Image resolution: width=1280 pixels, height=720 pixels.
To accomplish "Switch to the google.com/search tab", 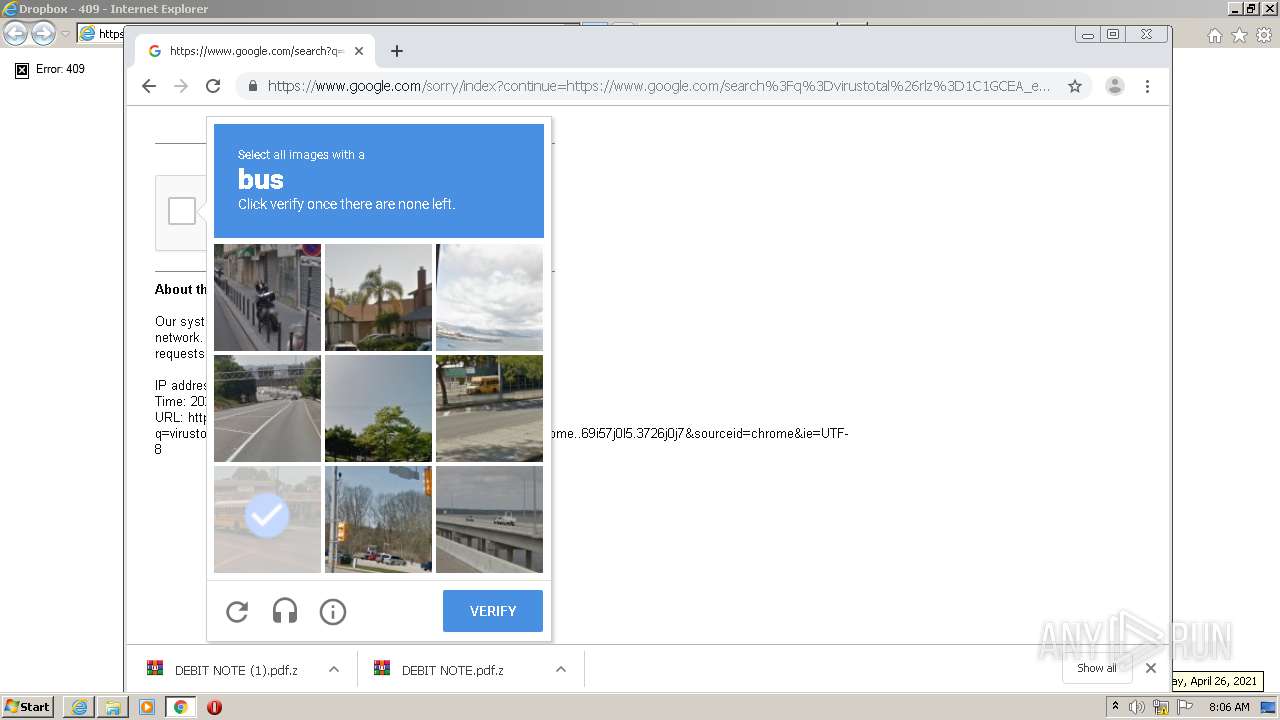I will [x=255, y=51].
